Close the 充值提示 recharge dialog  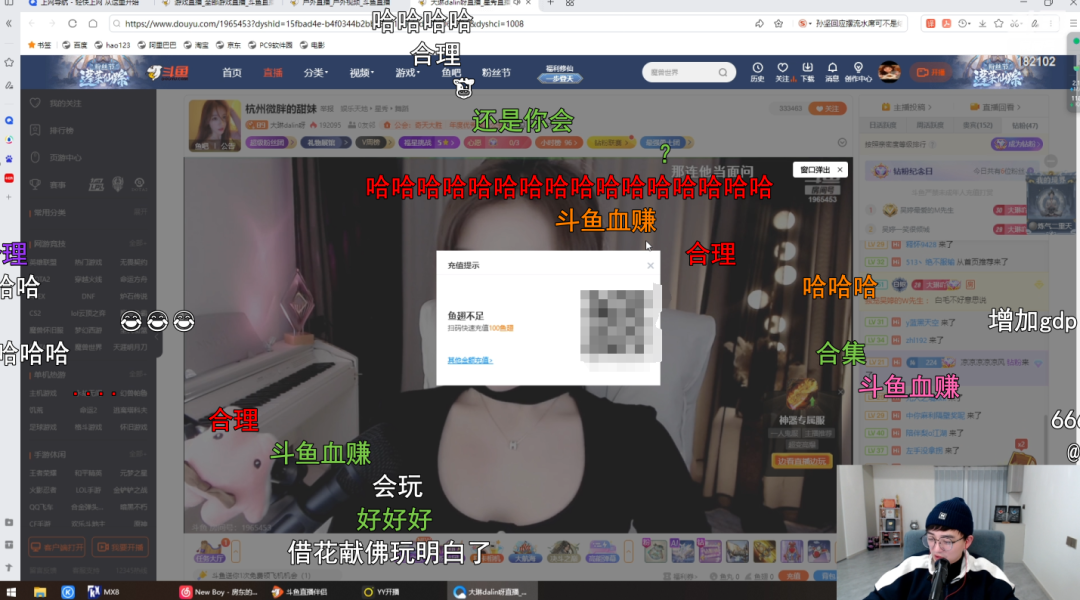pyautogui.click(x=650, y=265)
